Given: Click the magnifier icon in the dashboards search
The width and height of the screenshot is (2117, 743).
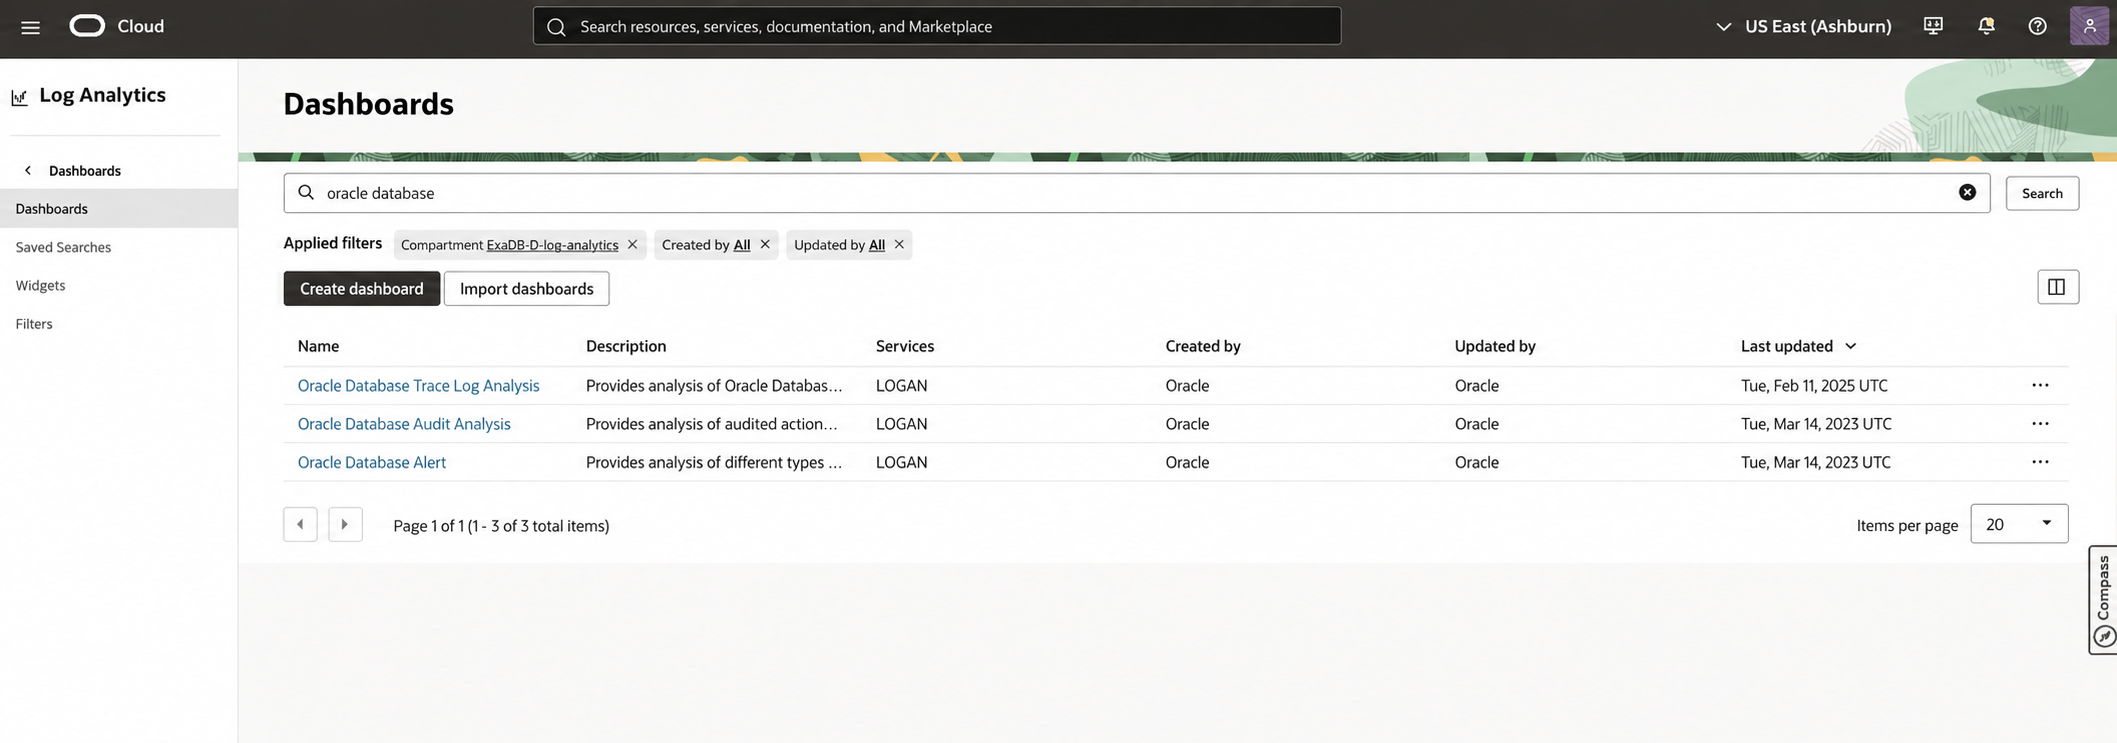Looking at the screenshot, I should point(306,192).
